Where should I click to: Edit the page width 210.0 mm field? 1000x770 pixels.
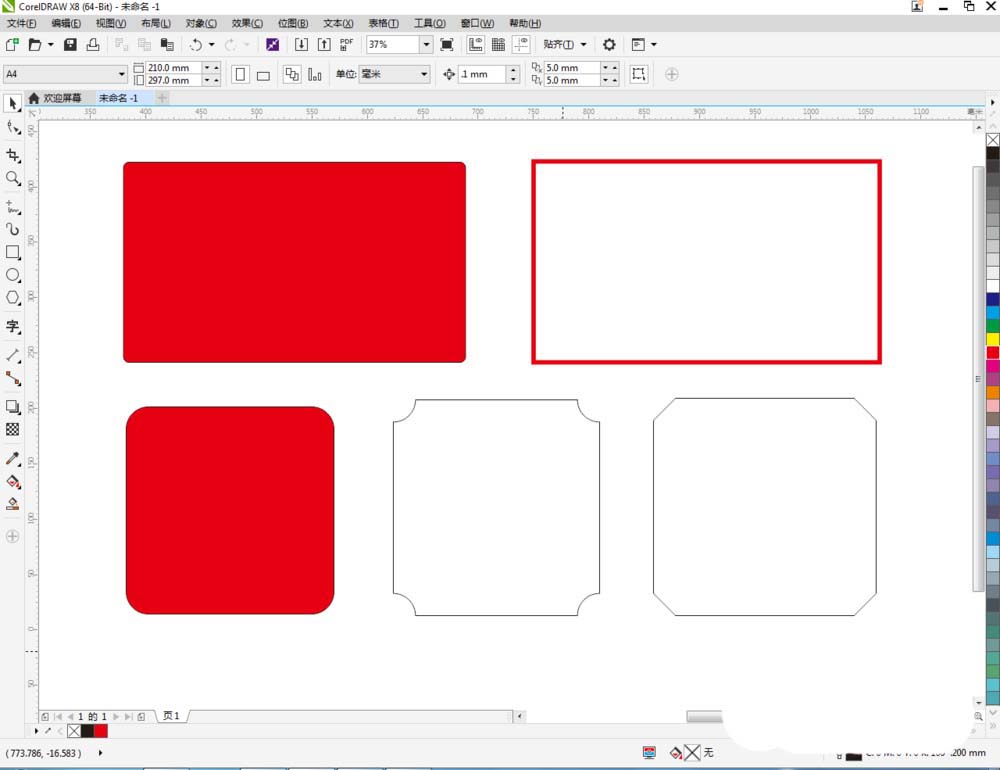coord(174,67)
